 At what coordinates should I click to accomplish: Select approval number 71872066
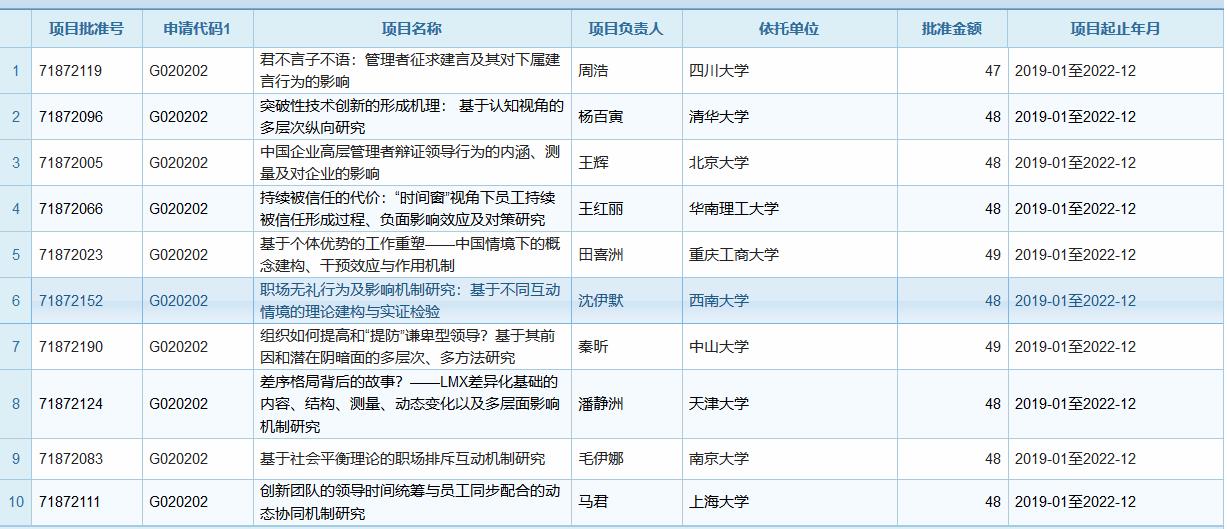[71, 209]
